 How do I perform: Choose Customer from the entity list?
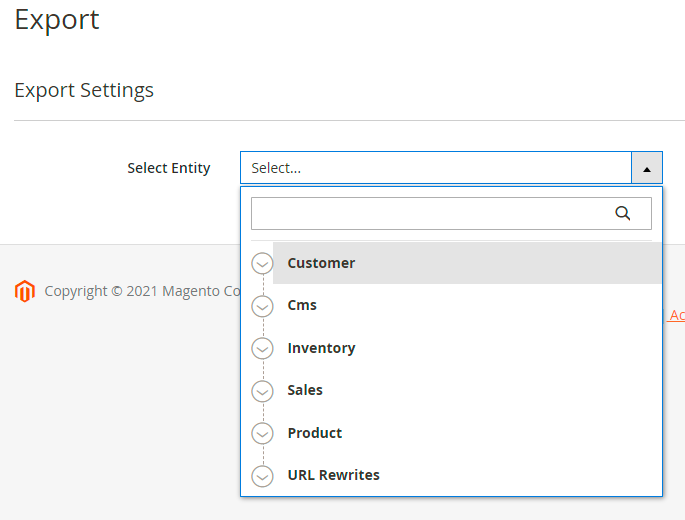(321, 263)
